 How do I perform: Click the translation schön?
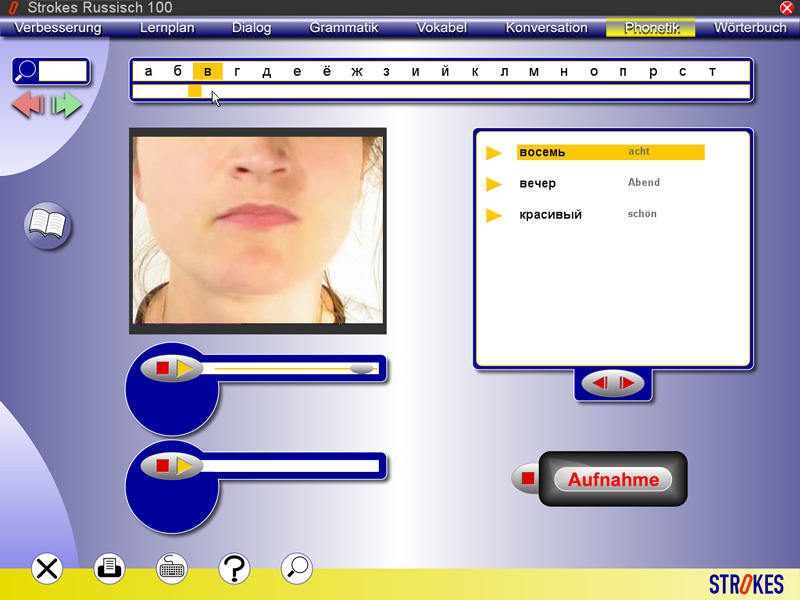pos(642,214)
